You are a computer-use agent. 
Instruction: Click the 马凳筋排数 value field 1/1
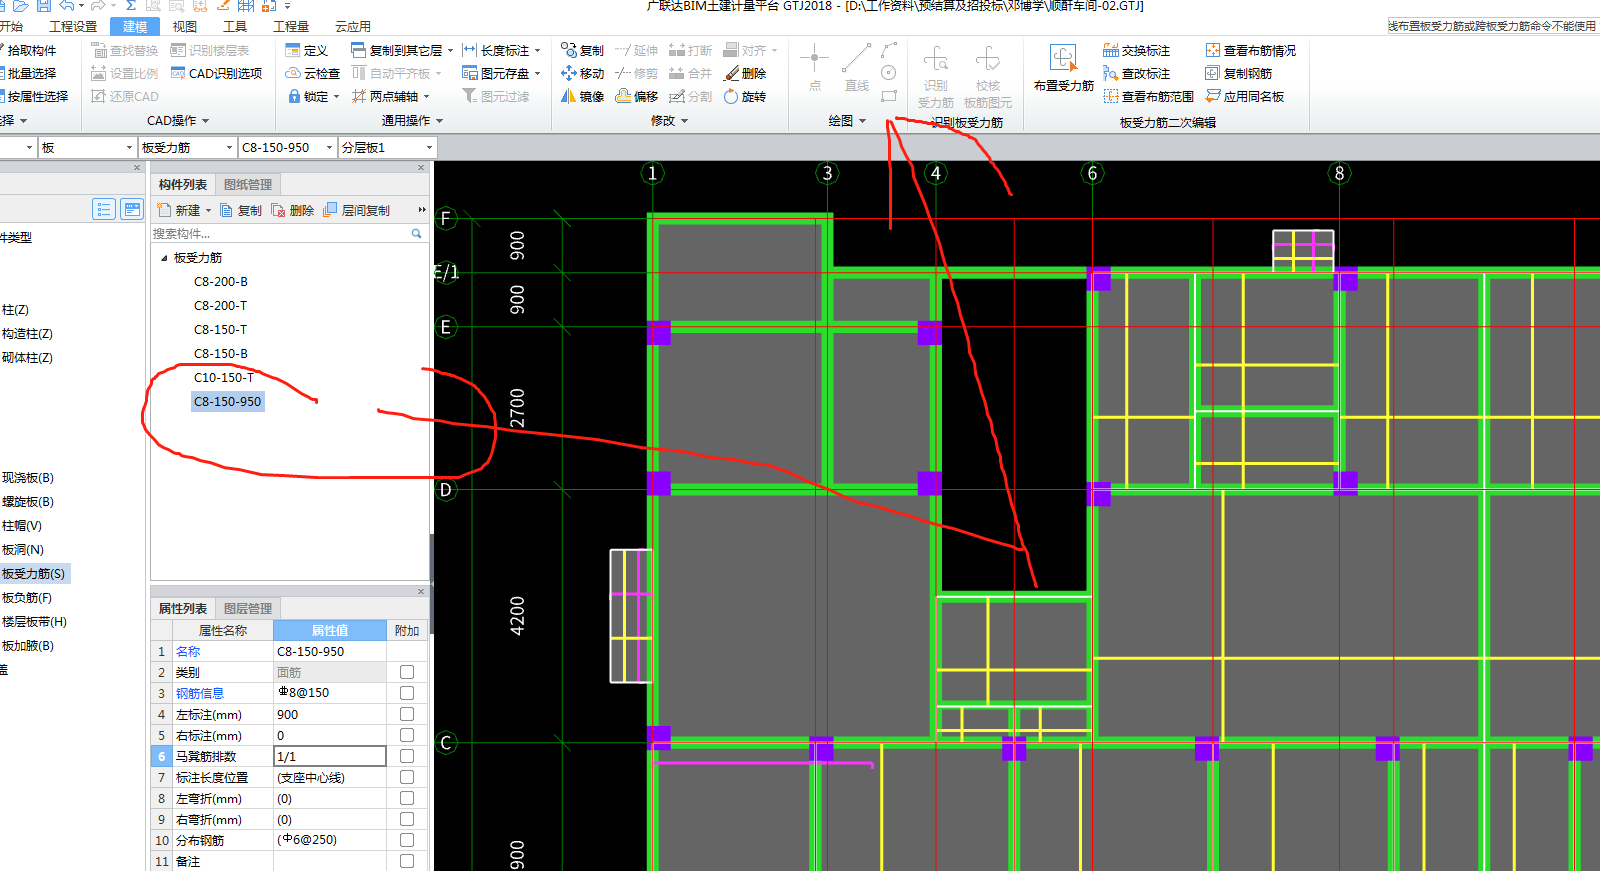(x=329, y=756)
